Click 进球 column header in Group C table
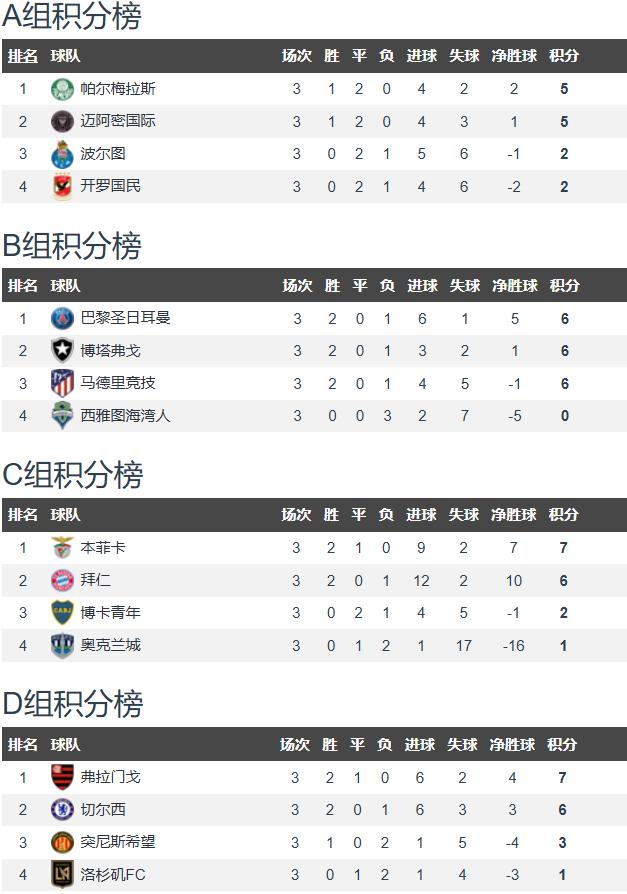627x894 pixels. click(421, 515)
